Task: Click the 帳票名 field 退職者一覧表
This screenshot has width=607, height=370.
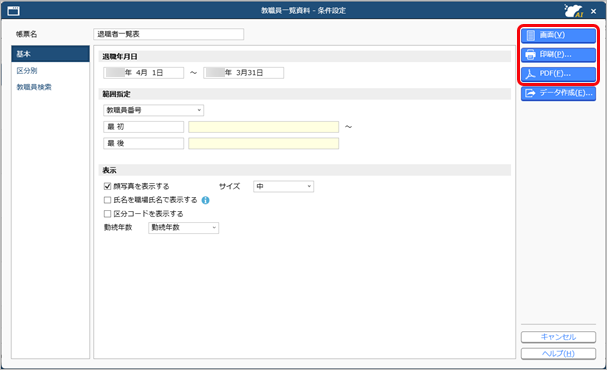Action: tap(168, 34)
